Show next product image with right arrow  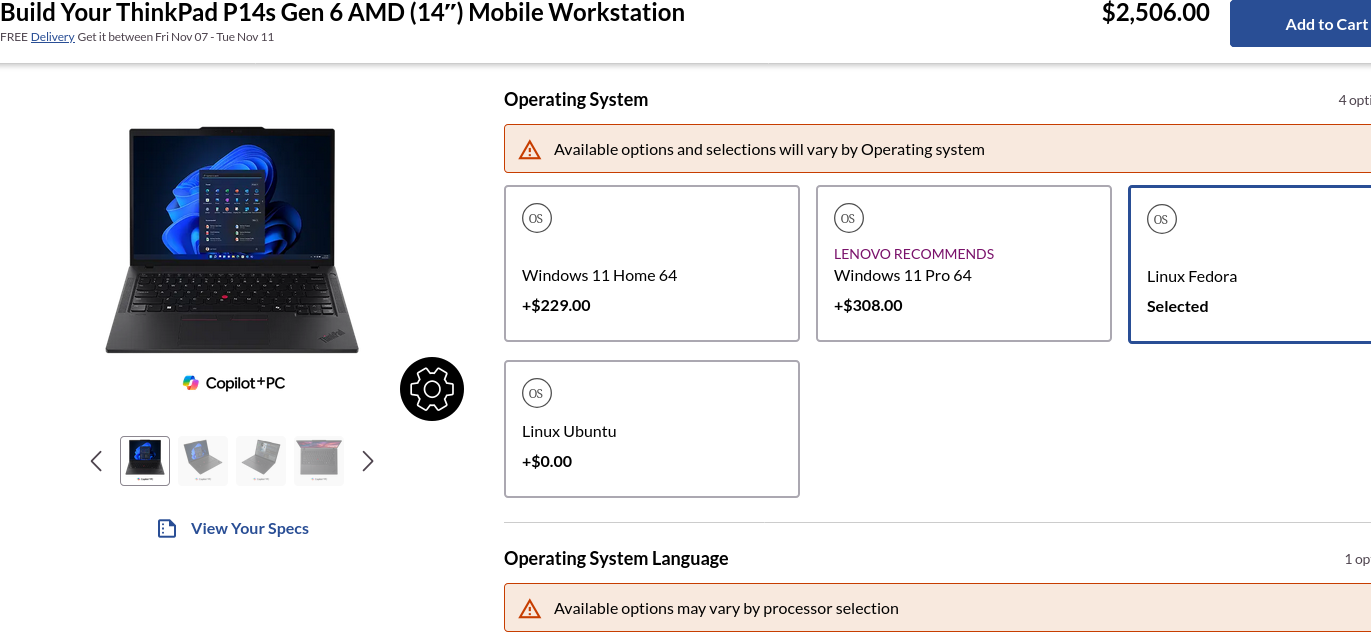click(x=368, y=461)
